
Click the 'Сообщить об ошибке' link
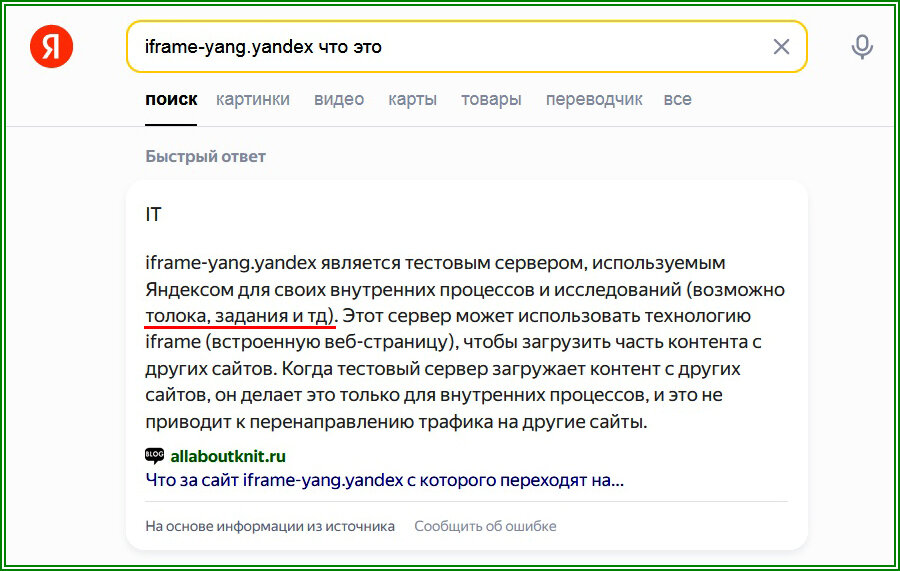485,526
